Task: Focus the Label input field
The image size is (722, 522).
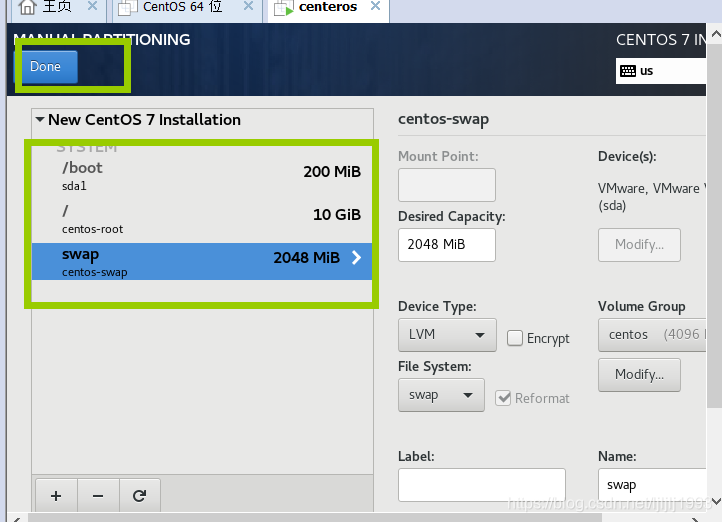Action: 482,485
